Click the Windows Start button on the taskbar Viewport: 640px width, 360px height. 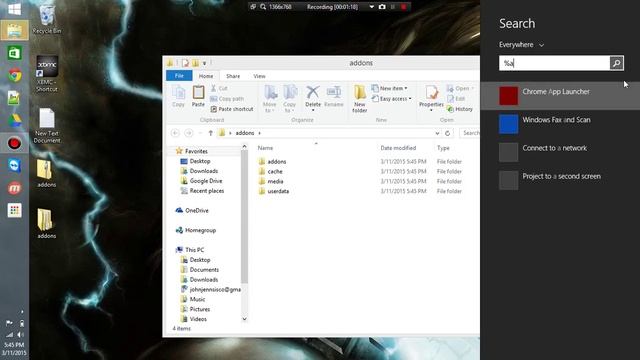14,9
